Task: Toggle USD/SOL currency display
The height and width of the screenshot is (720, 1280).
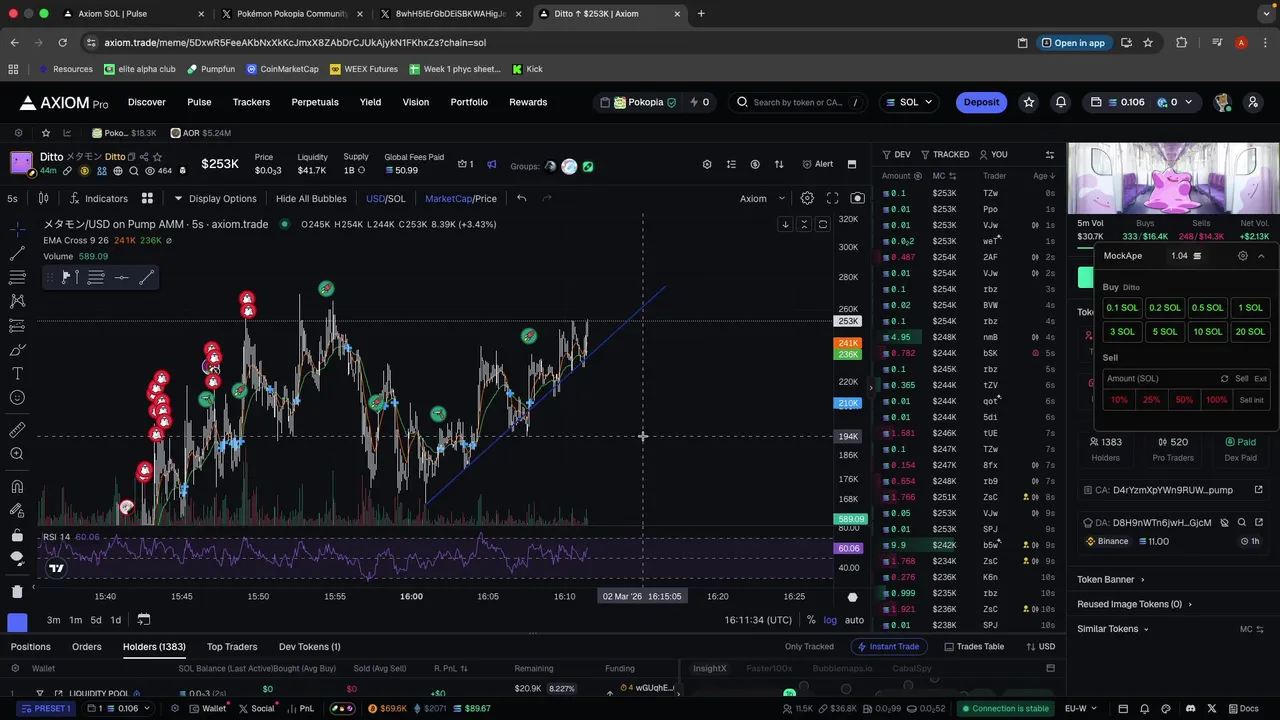Action: (x=386, y=198)
